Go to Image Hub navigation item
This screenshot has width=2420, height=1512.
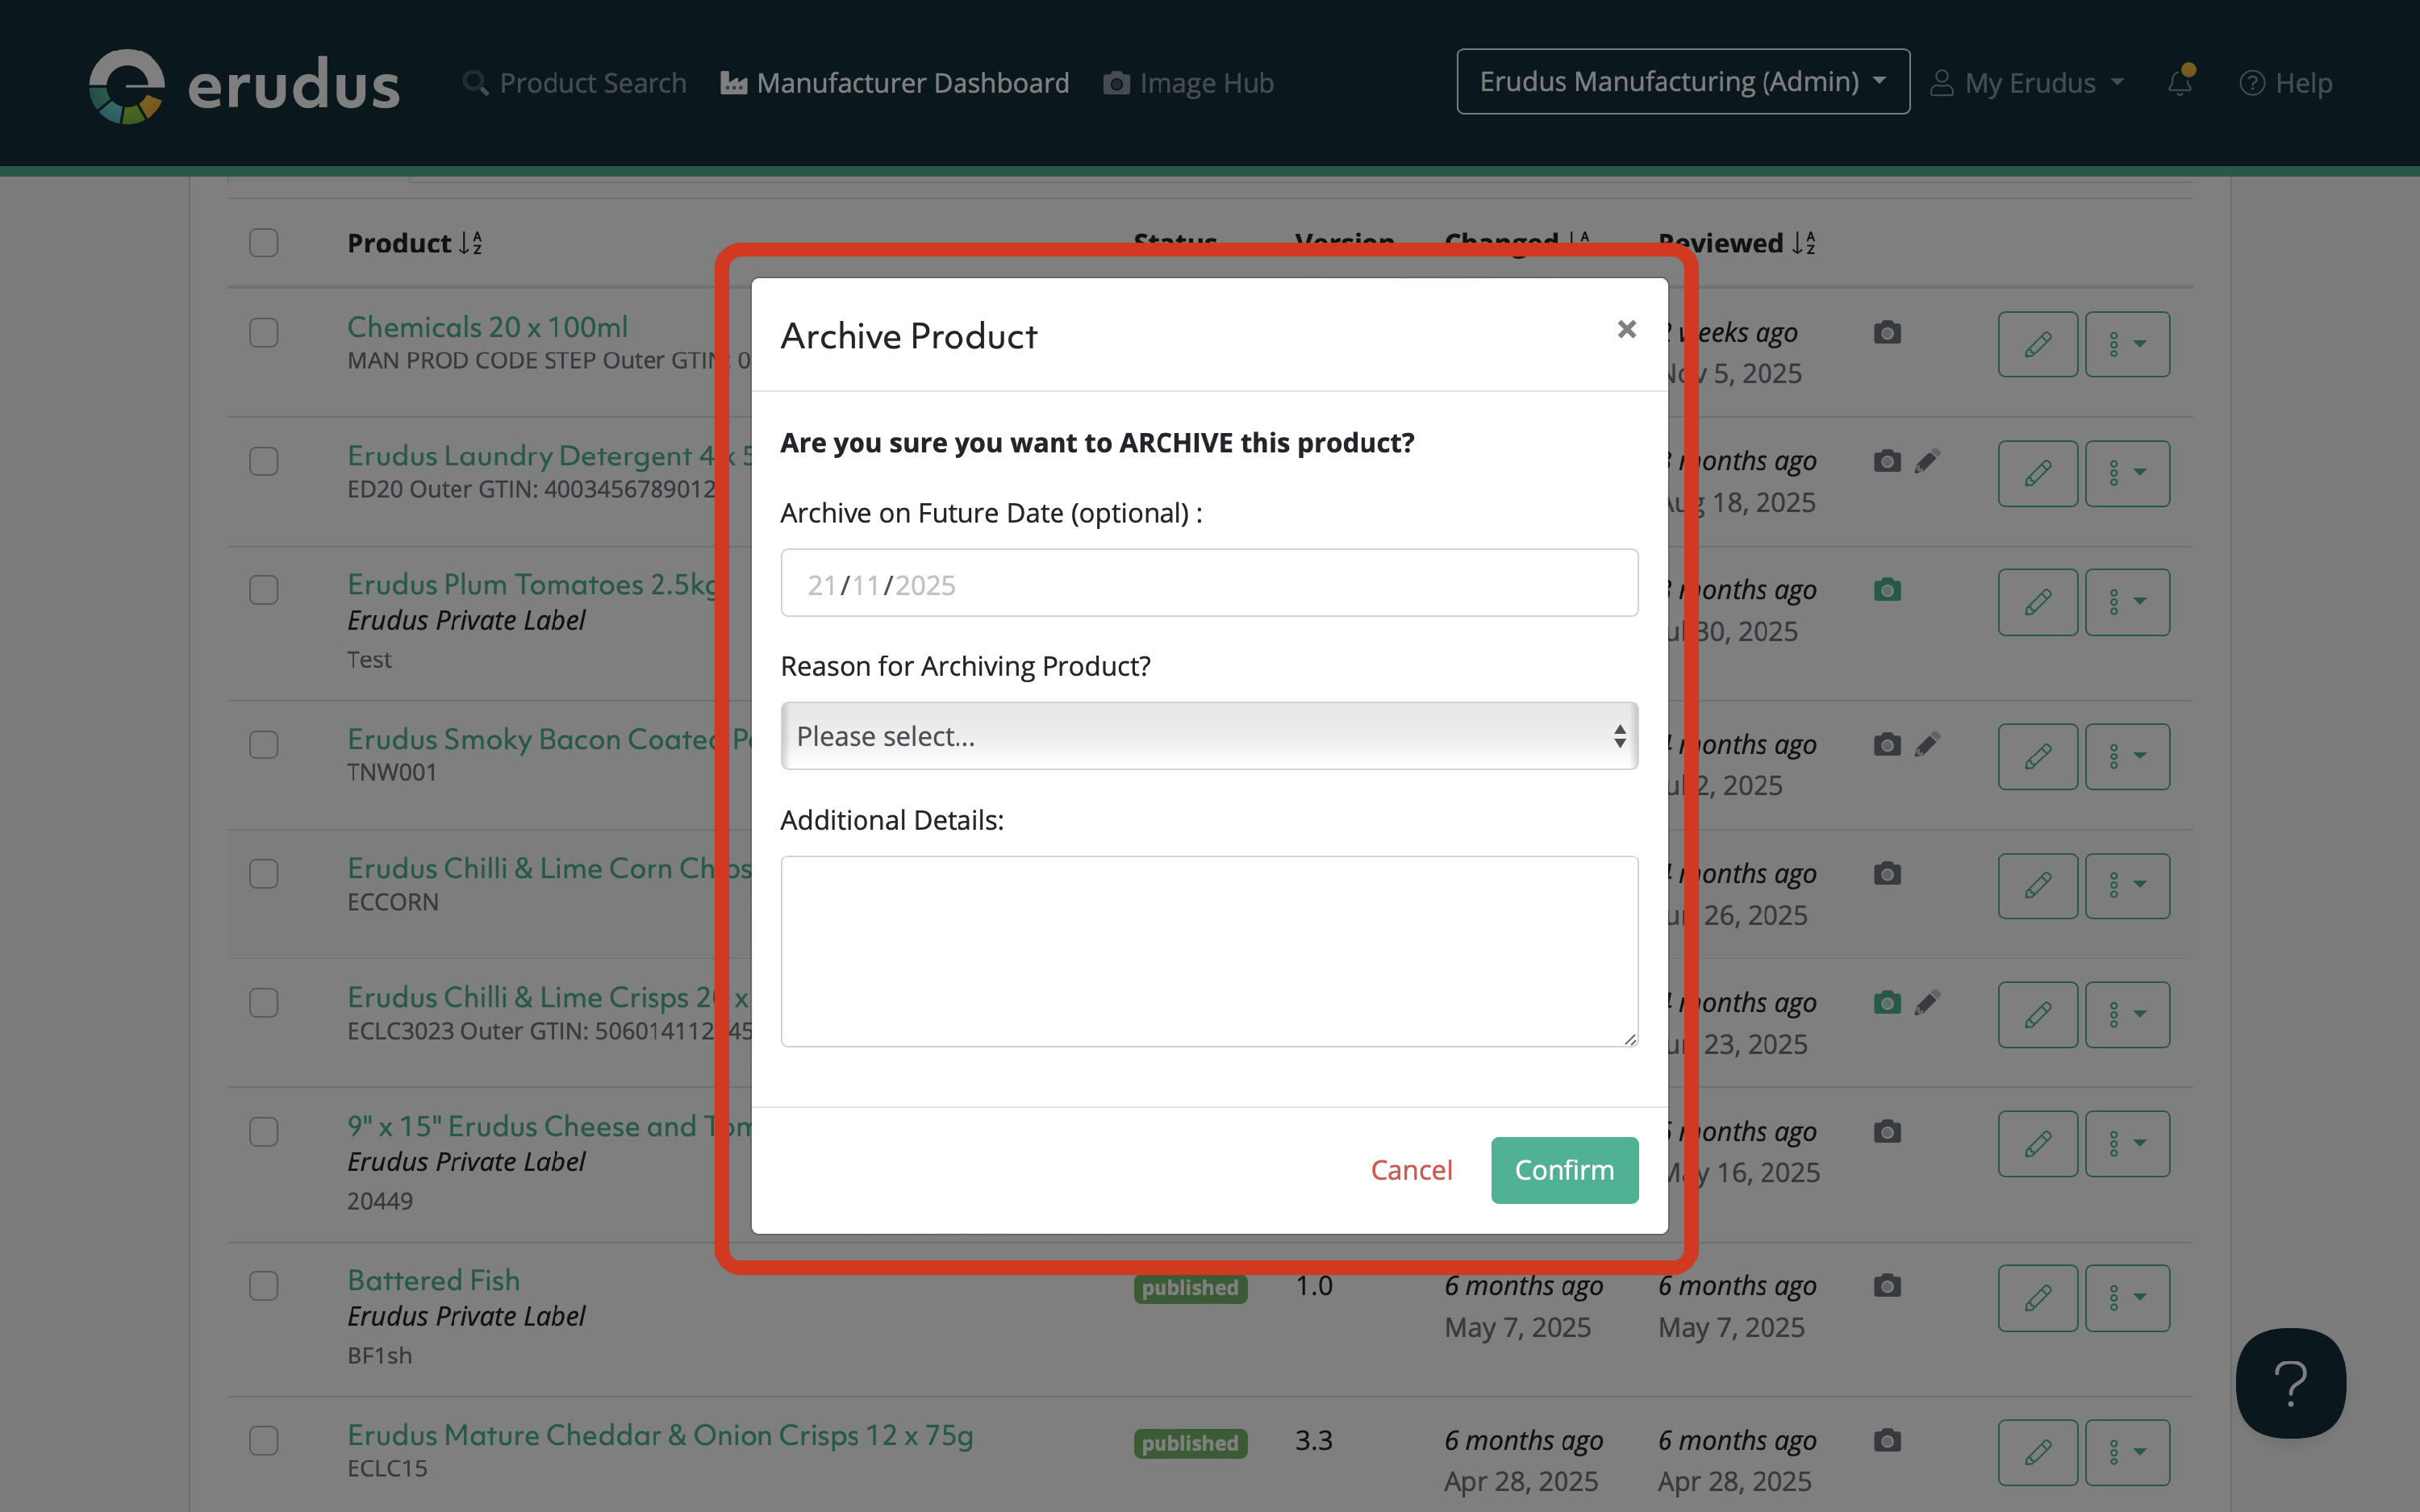1188,83
